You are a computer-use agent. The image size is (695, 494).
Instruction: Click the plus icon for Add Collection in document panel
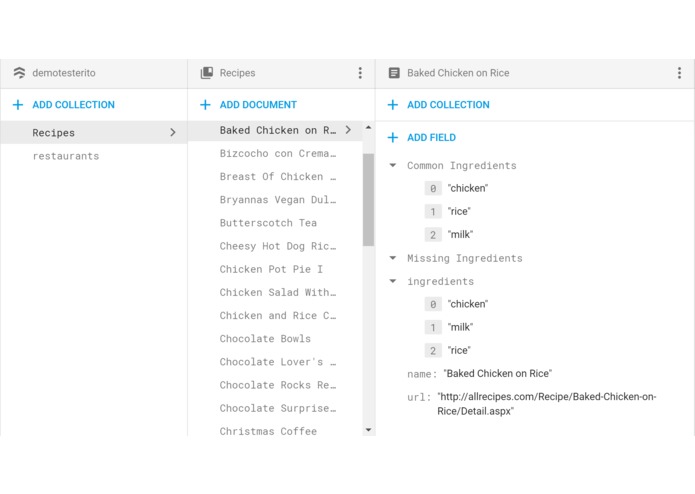pos(392,105)
